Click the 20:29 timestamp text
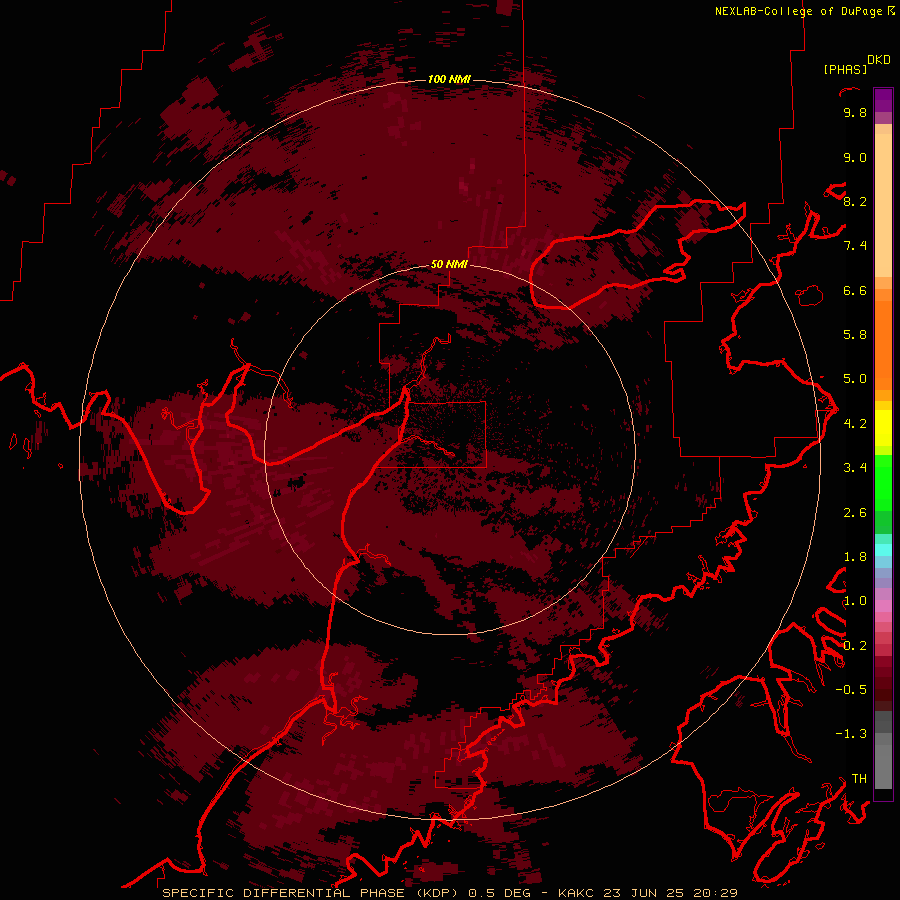 [x=715, y=893]
